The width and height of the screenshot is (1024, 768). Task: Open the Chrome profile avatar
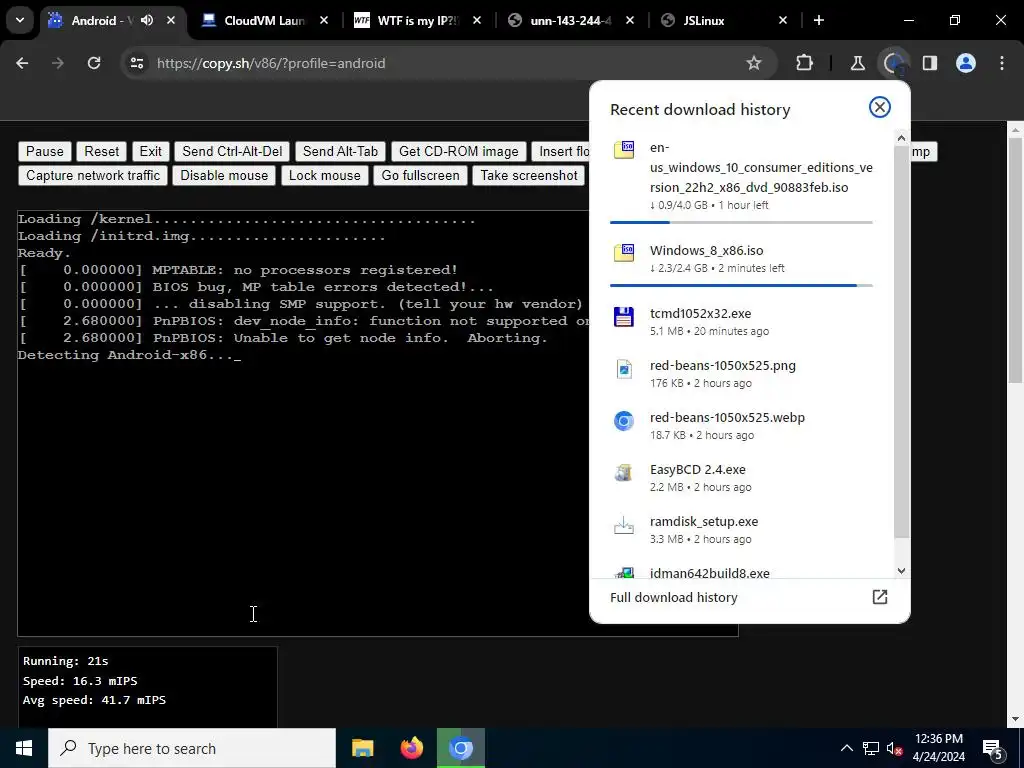point(966,63)
